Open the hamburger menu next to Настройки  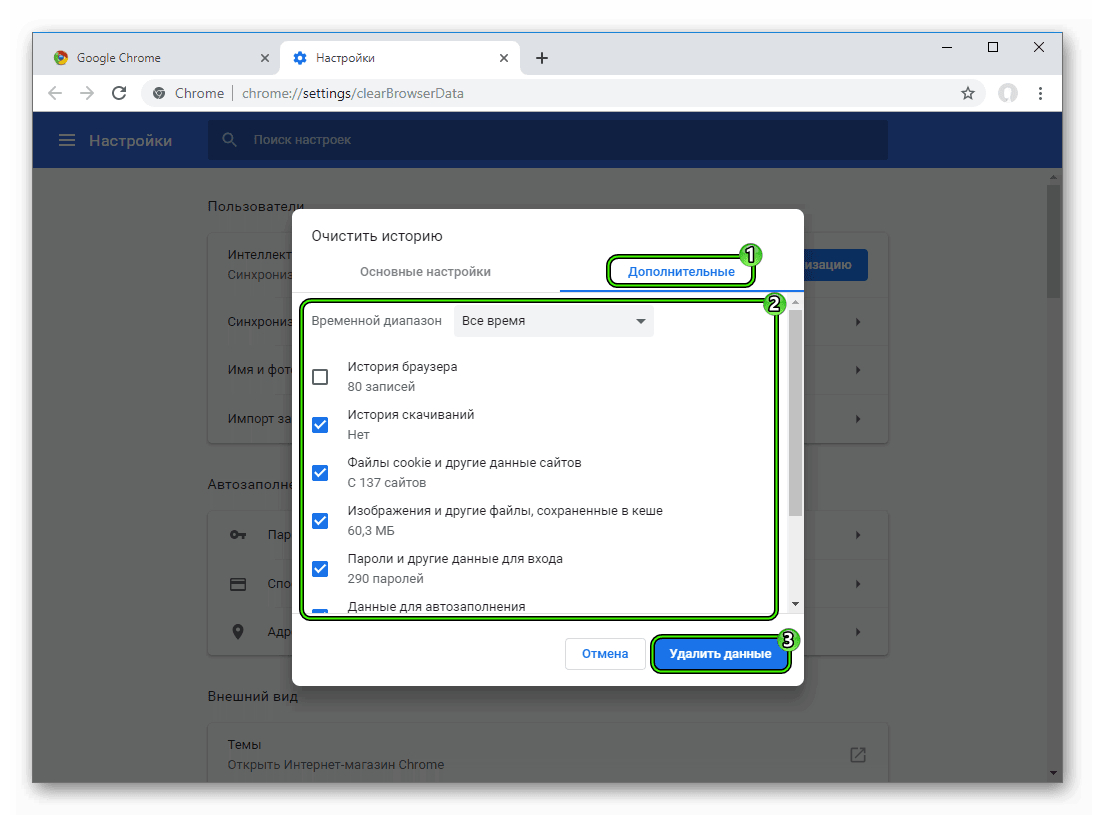pos(67,140)
